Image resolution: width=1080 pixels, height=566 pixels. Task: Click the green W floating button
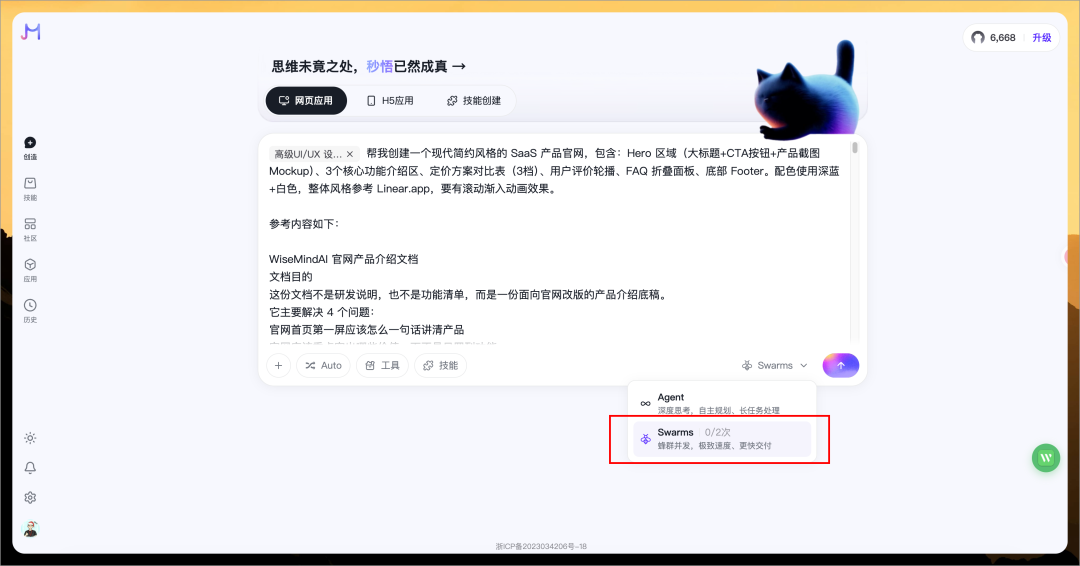click(1046, 458)
